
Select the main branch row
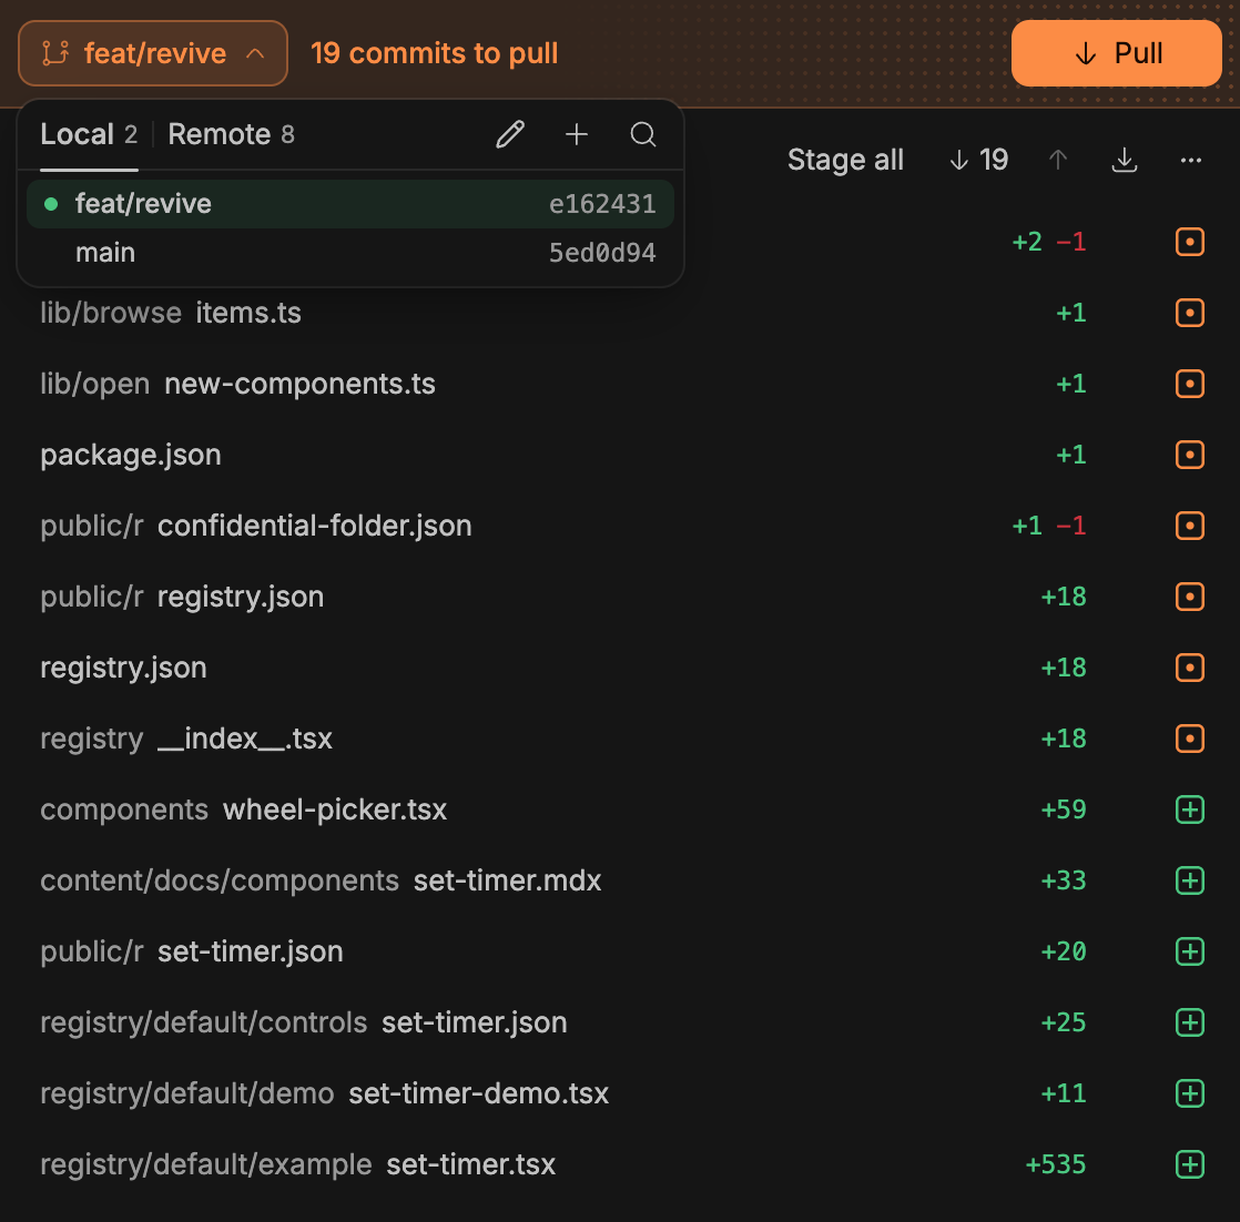pos(350,253)
